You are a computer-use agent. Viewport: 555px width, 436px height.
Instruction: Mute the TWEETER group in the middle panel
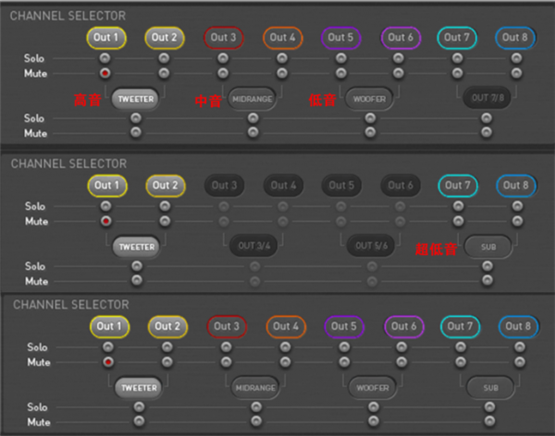point(137,280)
